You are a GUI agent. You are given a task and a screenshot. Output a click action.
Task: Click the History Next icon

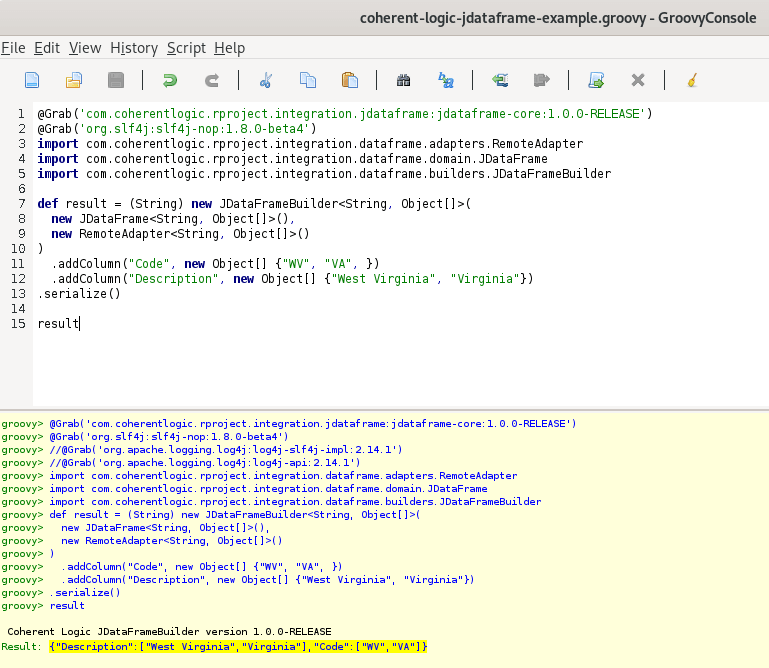(x=541, y=80)
